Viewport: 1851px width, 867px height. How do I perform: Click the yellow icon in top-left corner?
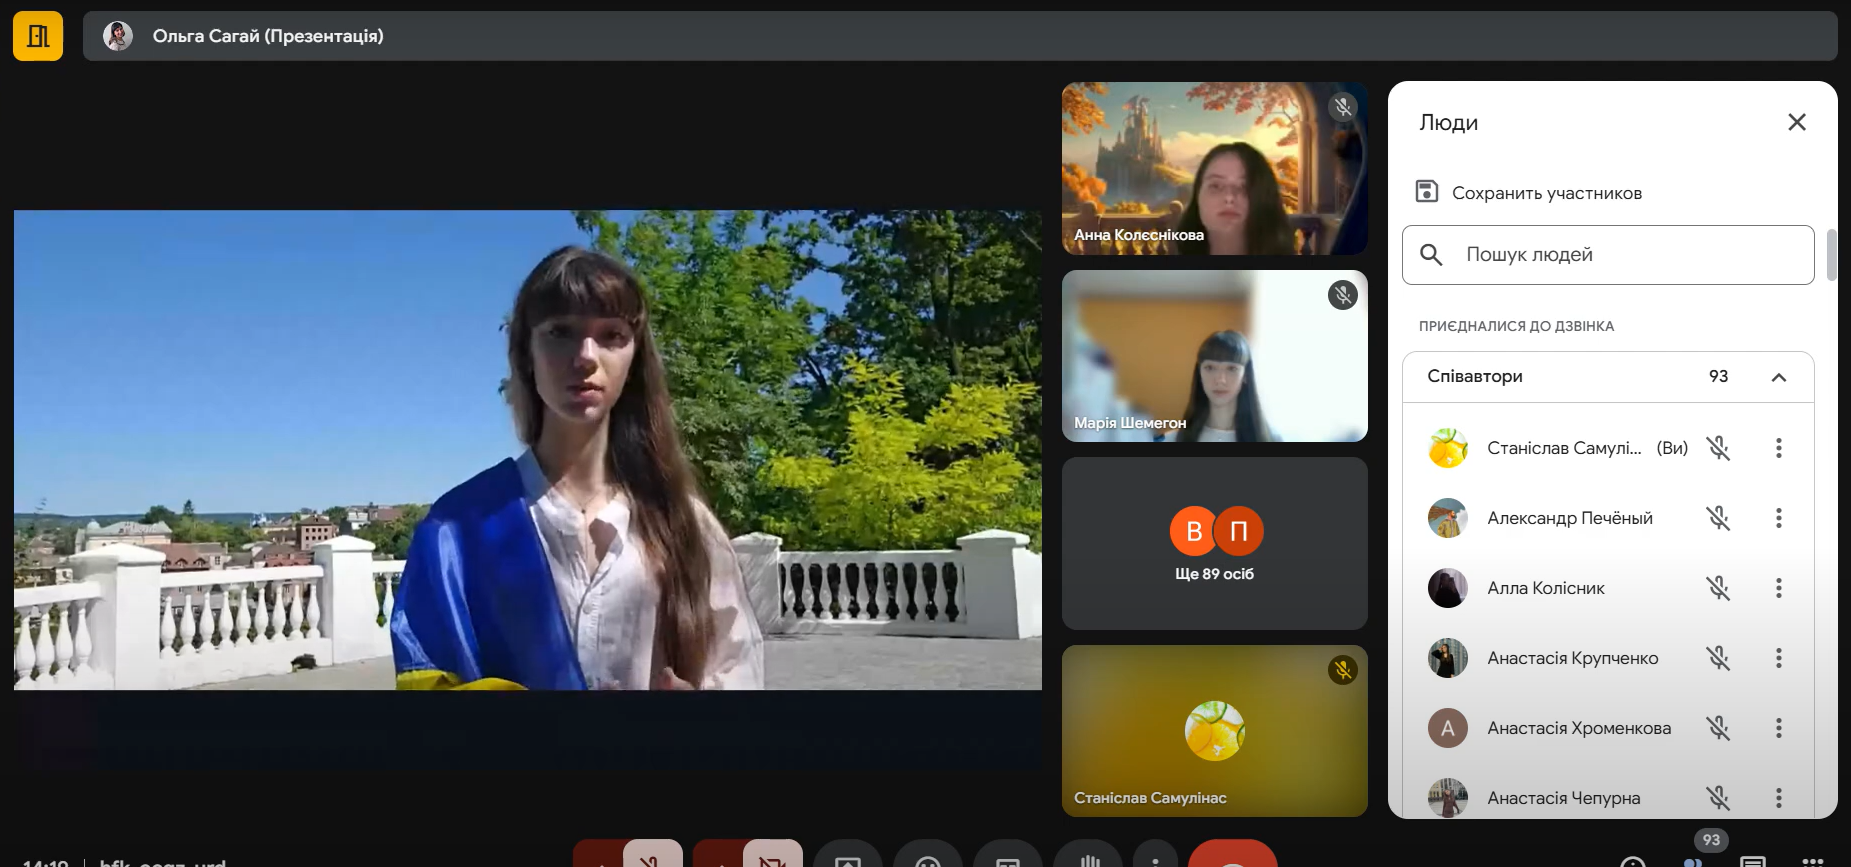(x=38, y=37)
